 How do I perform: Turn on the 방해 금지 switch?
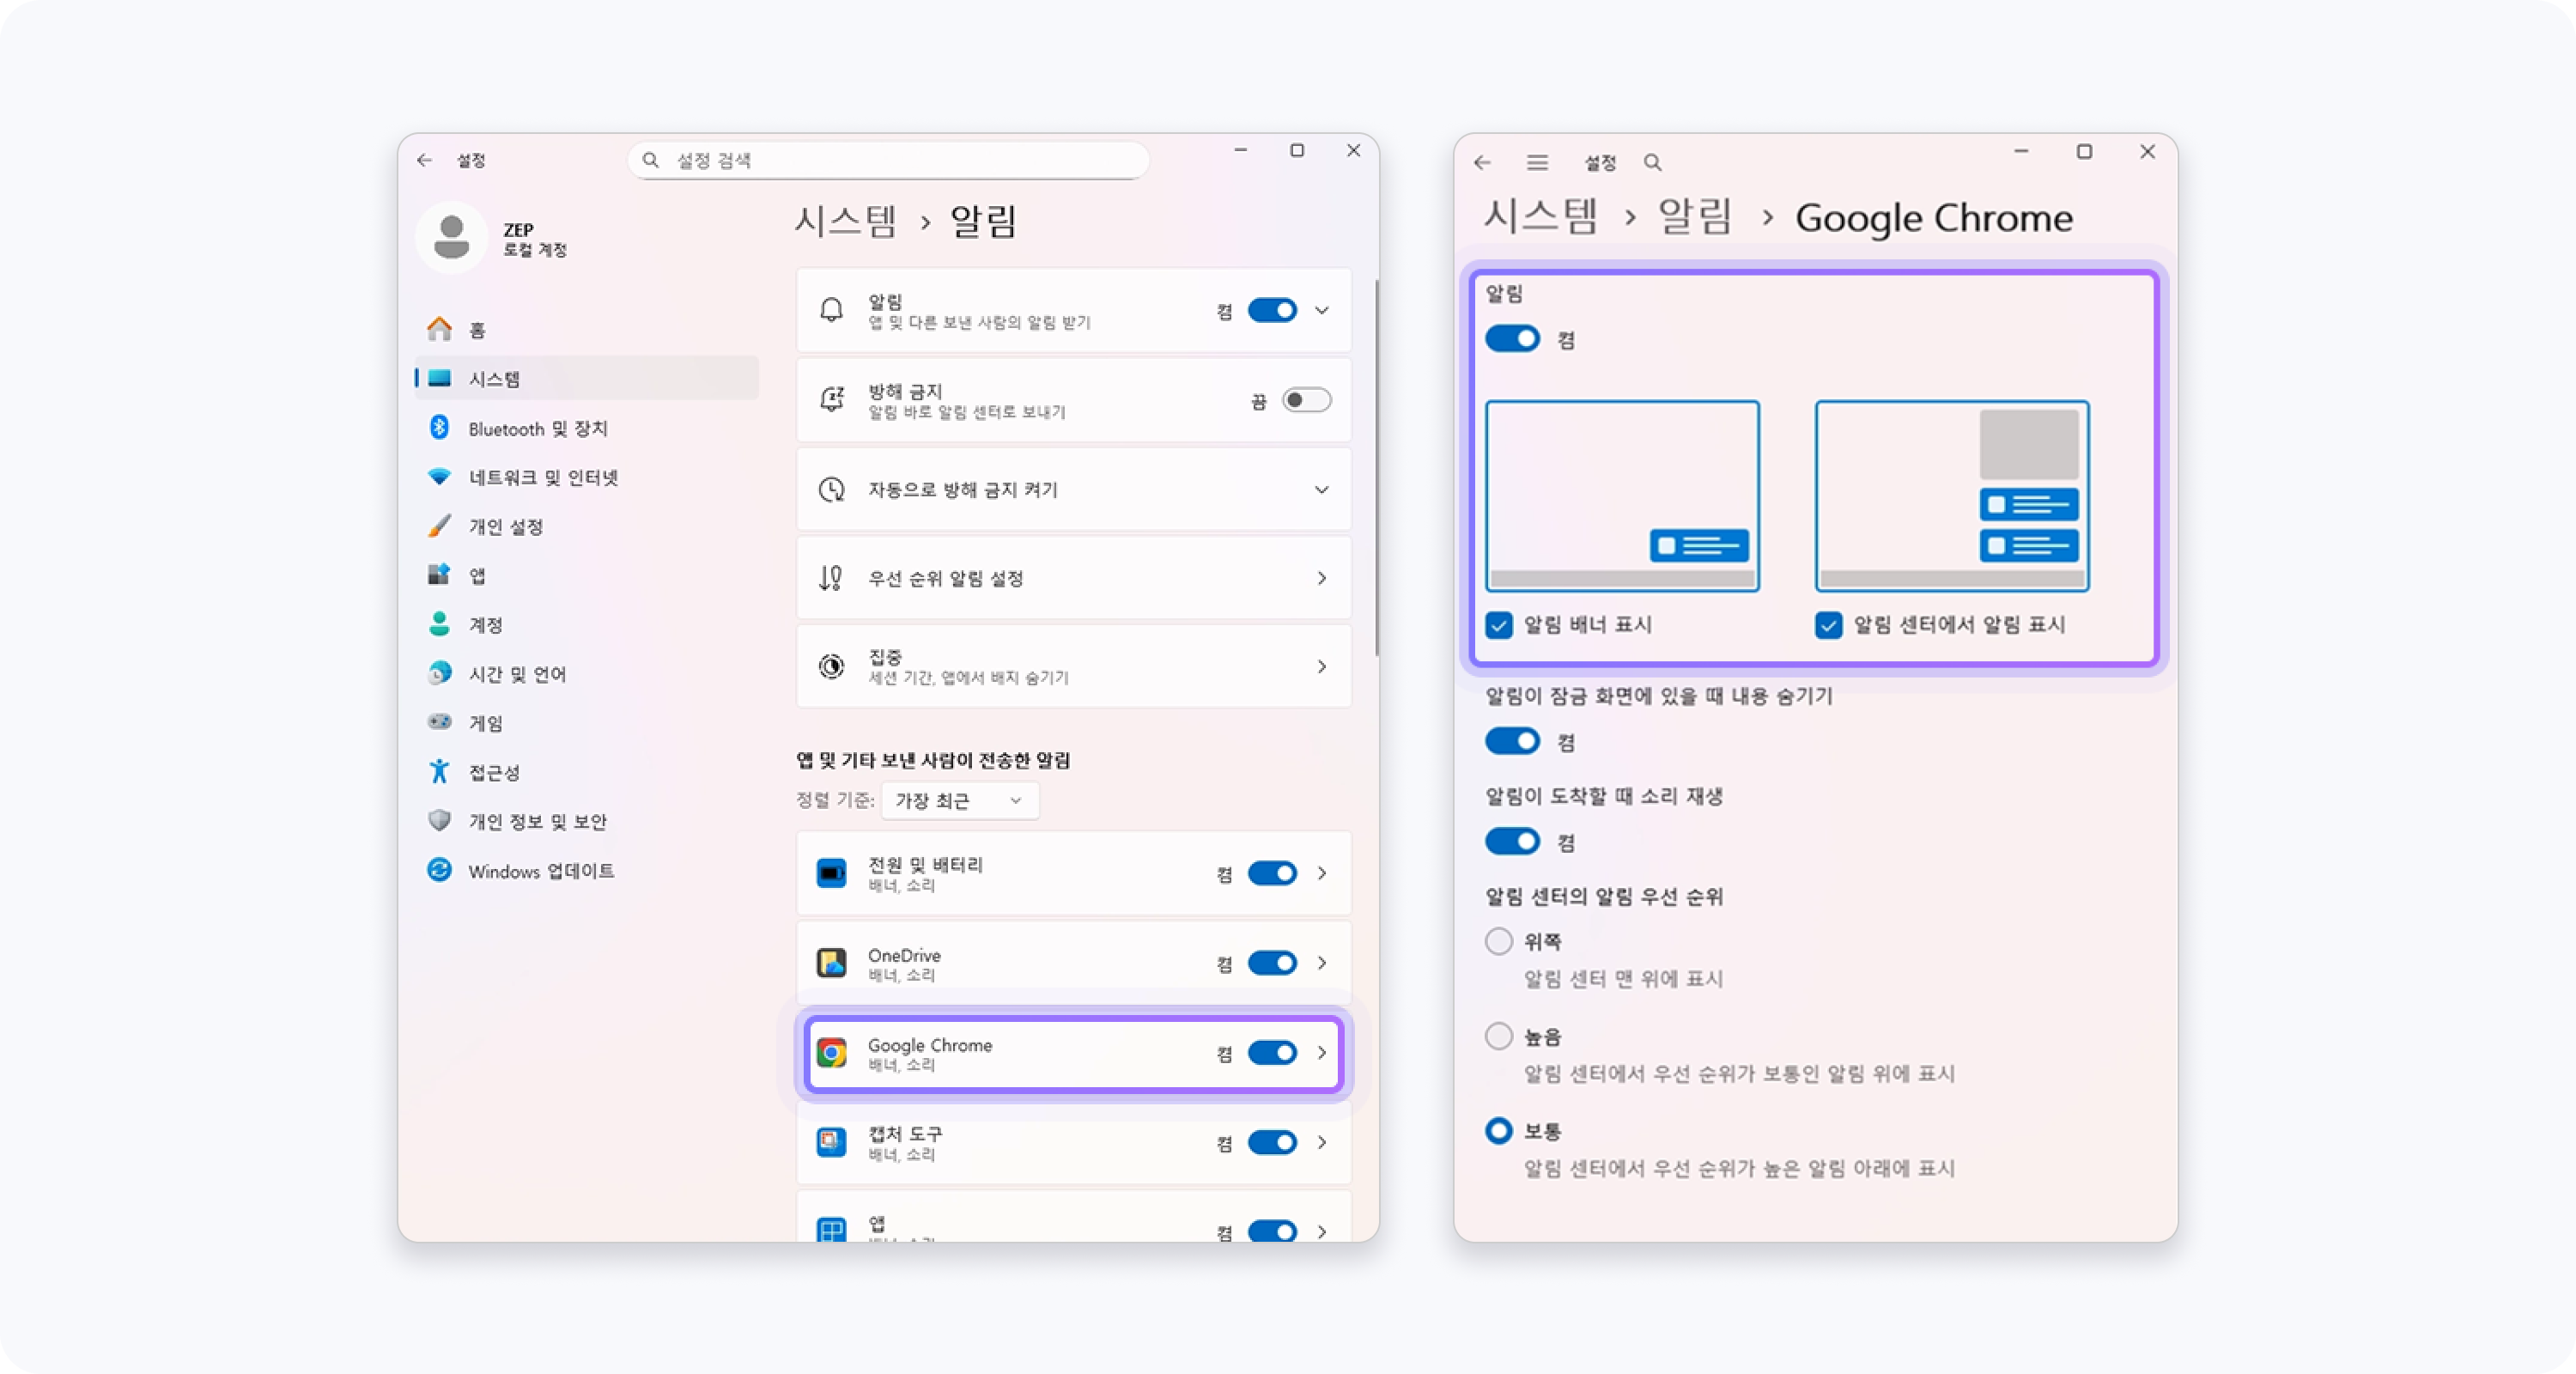(x=1306, y=400)
